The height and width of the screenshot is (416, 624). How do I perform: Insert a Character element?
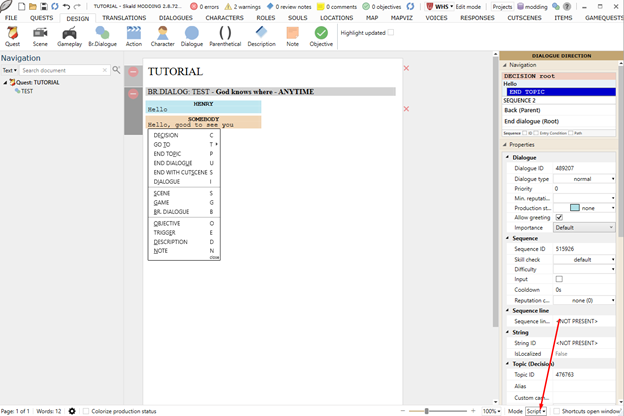[x=162, y=37]
